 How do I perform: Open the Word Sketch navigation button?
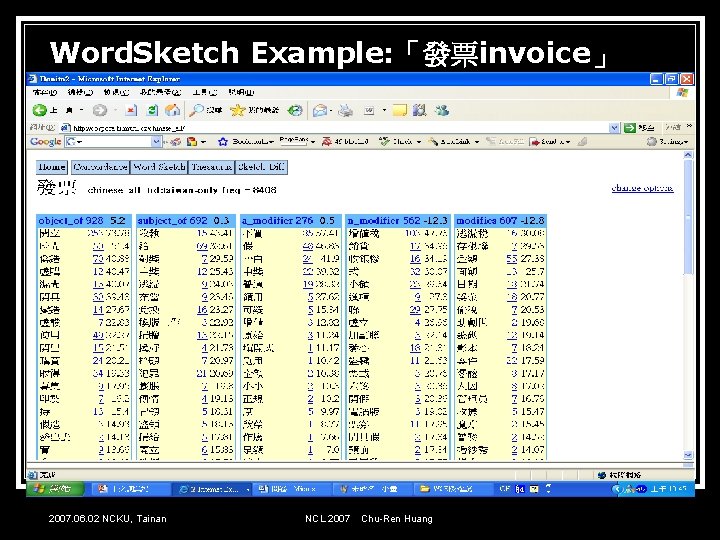159,167
